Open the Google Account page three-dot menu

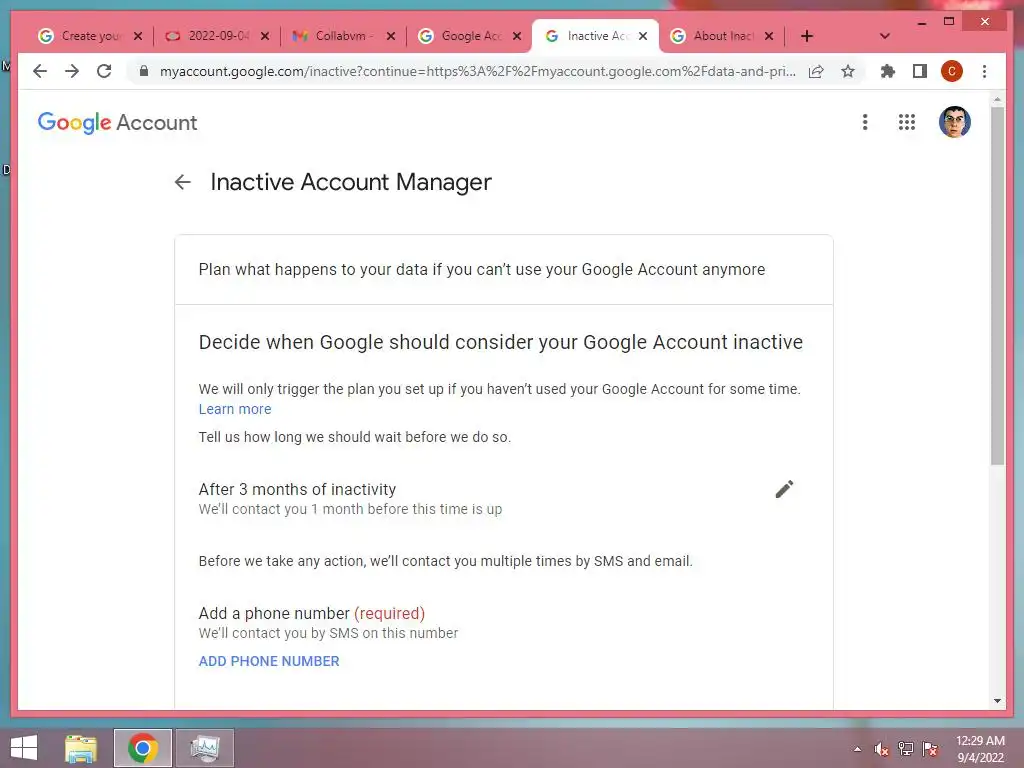click(865, 122)
